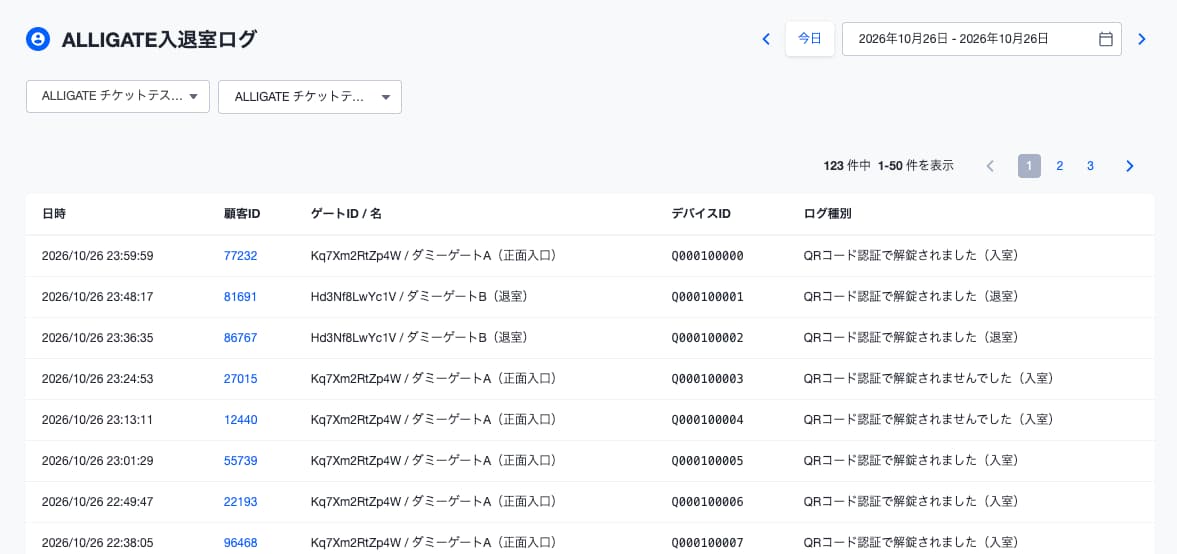Go to next date with right chevron

(x=1142, y=39)
